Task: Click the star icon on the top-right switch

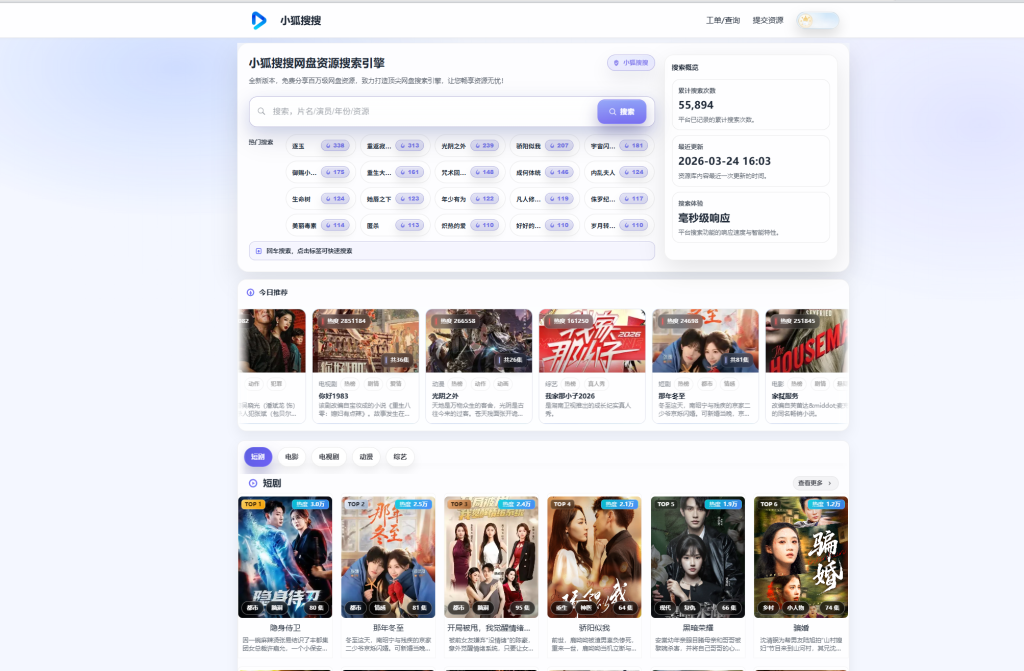Action: 805,19
